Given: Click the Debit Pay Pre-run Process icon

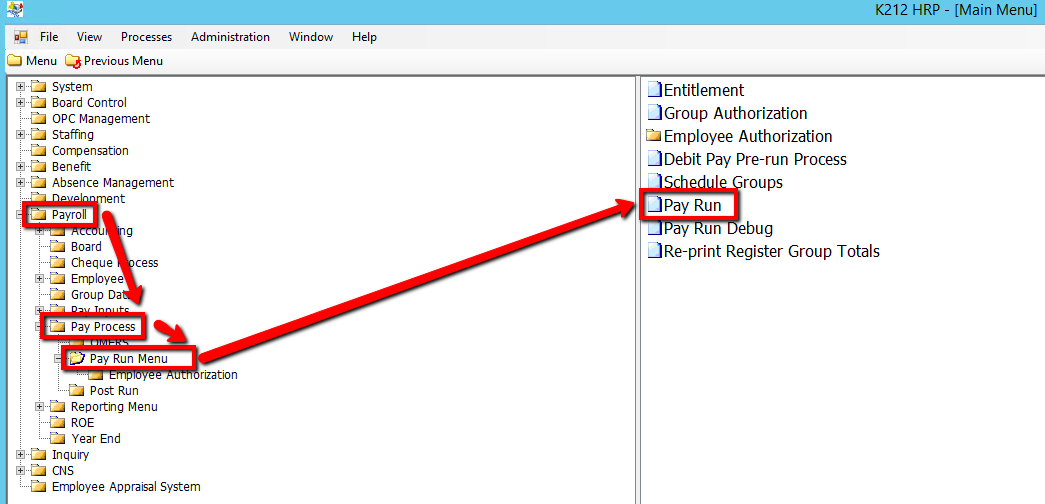Looking at the screenshot, I should [655, 160].
